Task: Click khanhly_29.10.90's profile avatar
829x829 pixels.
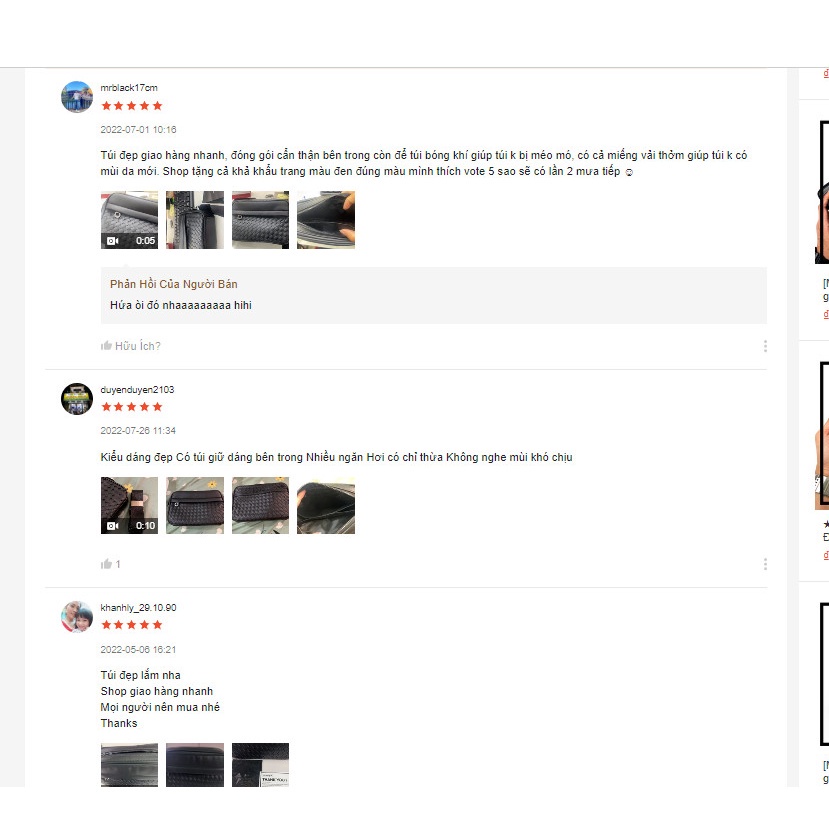Action: tap(77, 617)
